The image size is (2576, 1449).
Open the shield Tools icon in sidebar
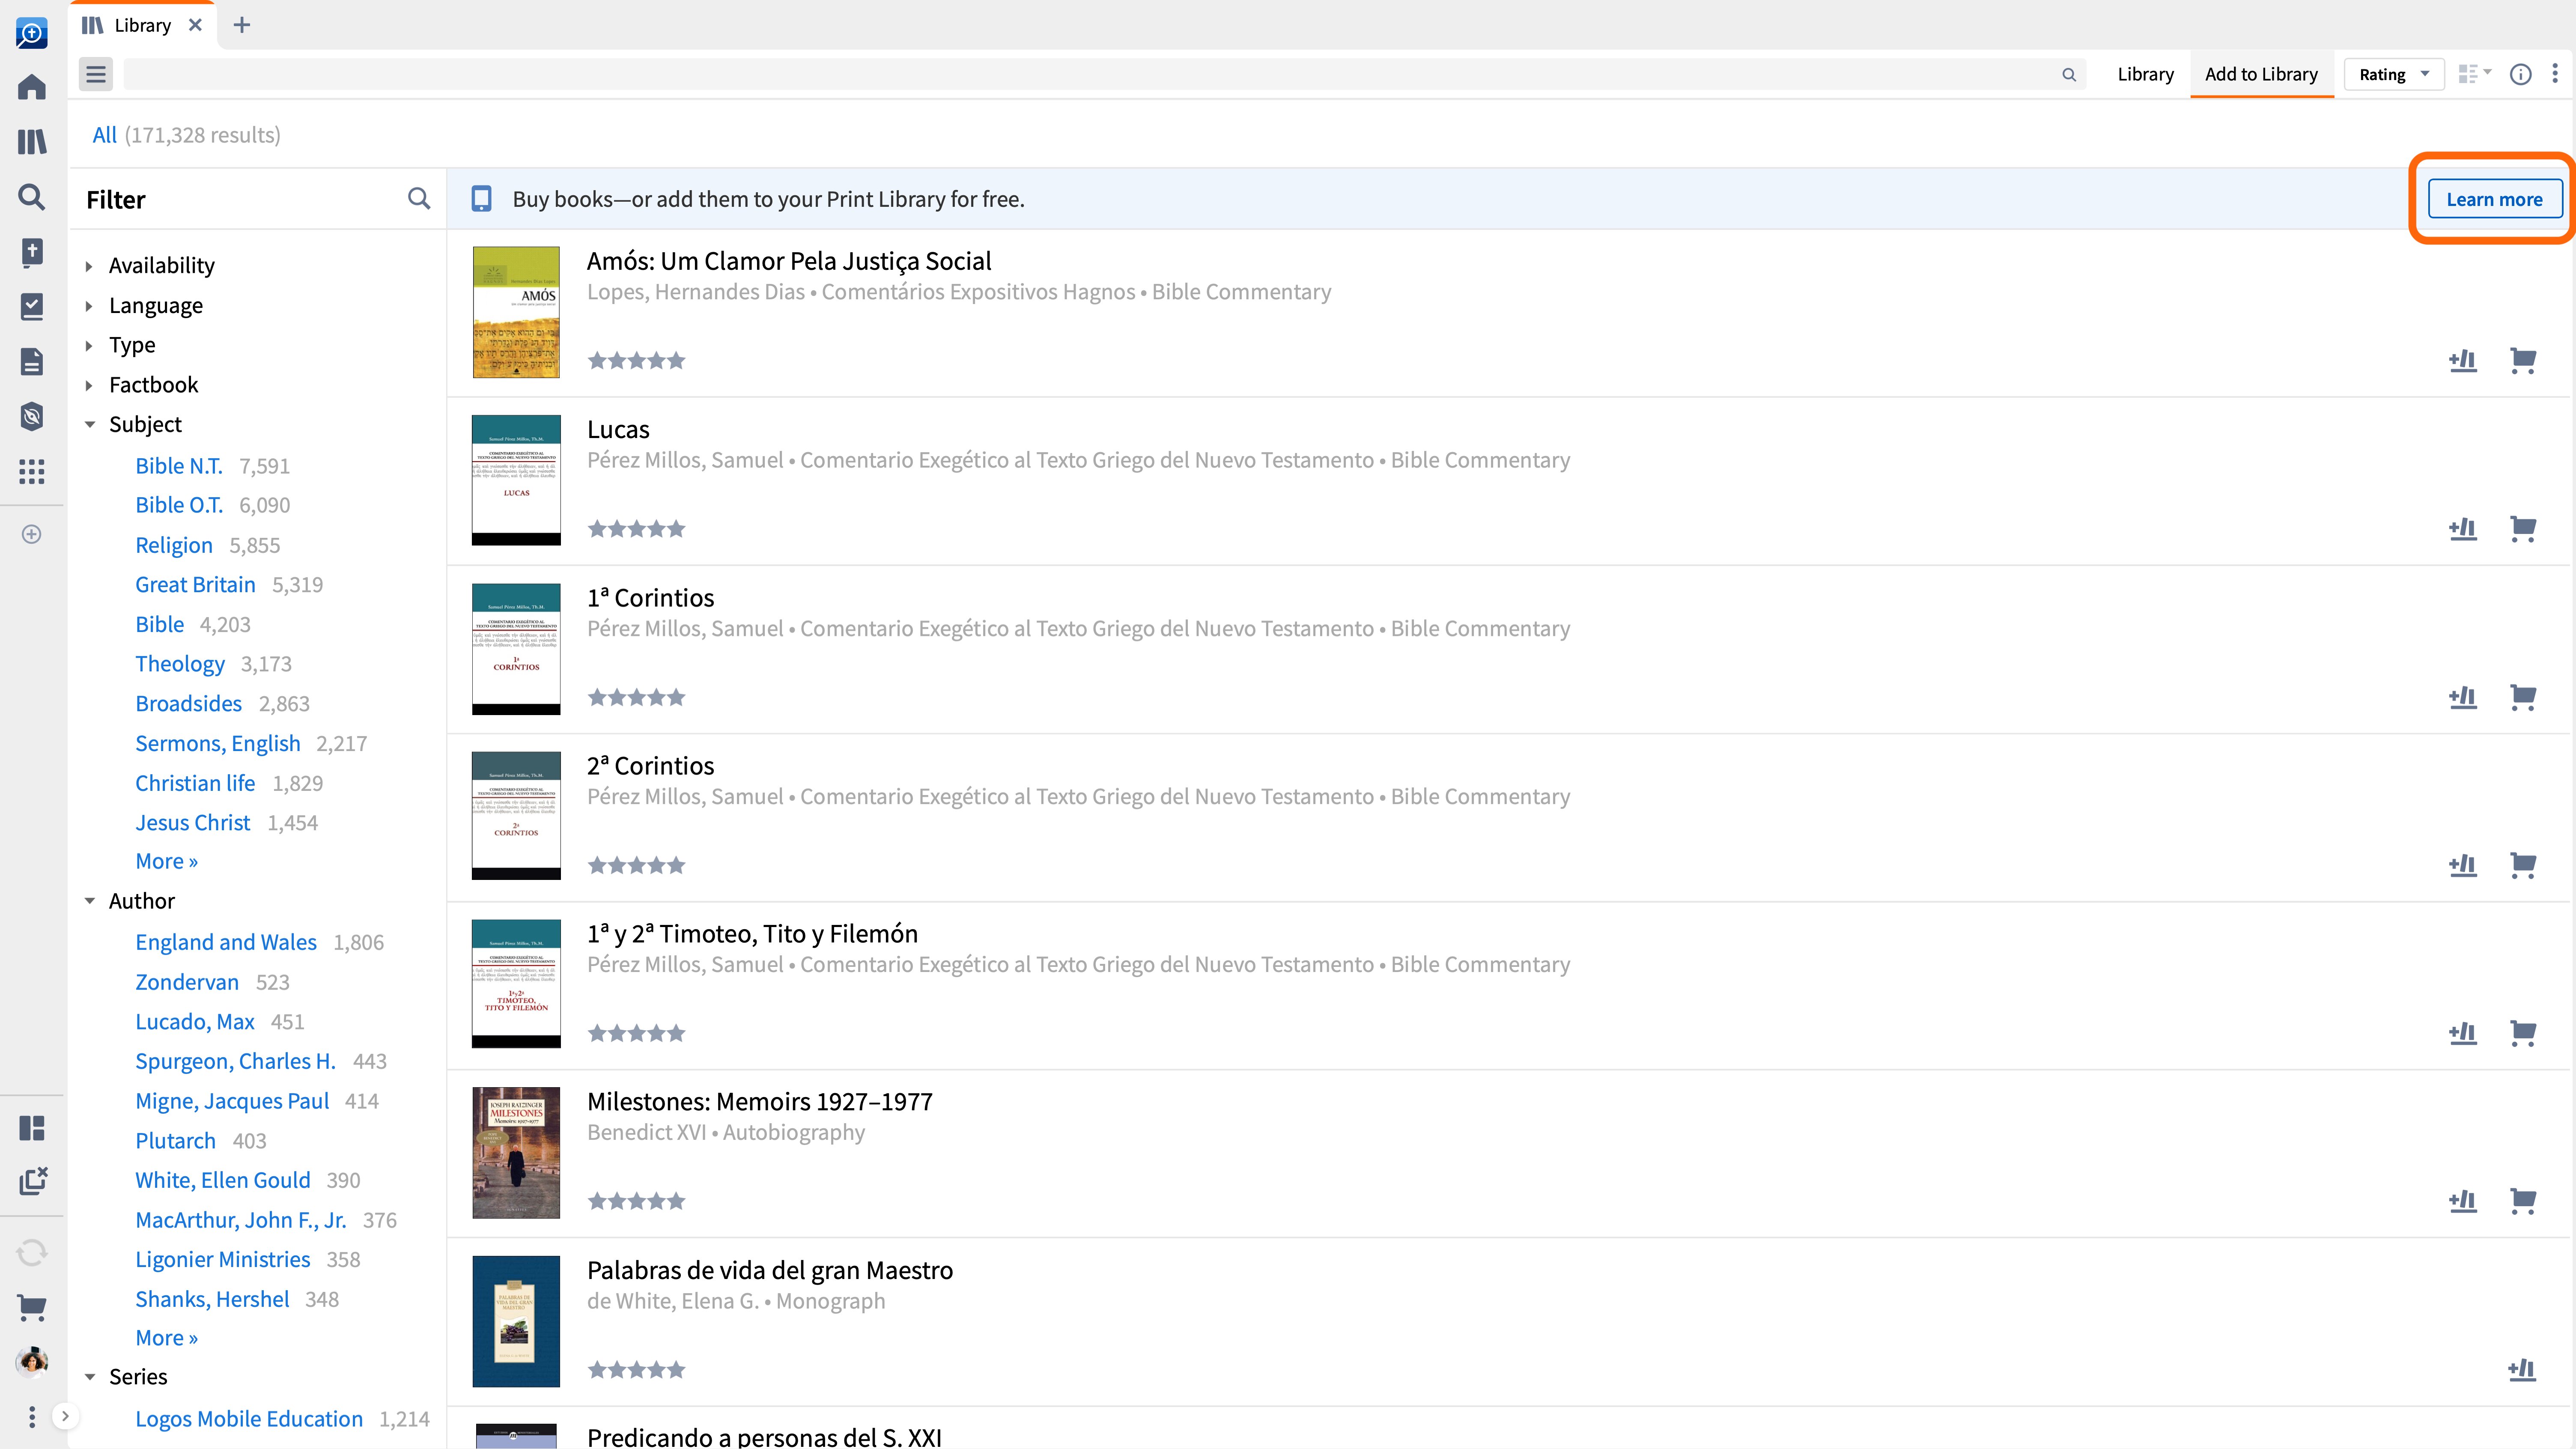point(32,416)
